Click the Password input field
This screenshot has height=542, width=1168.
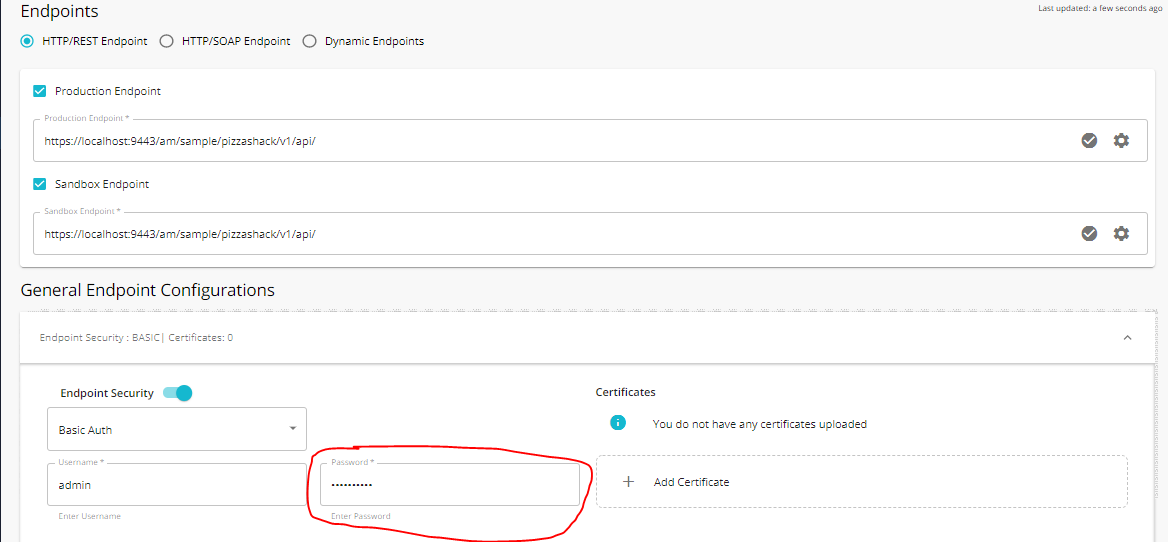[450, 485]
